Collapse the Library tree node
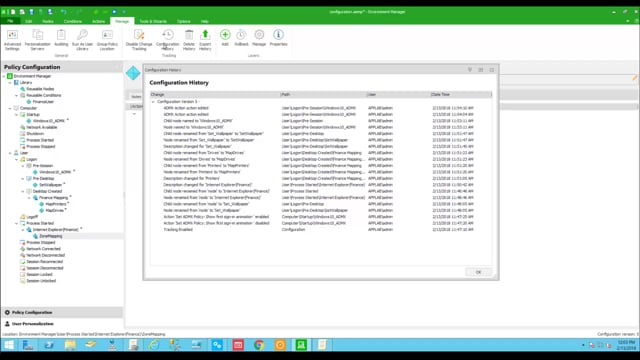The height and width of the screenshot is (360, 640). pos(10,82)
